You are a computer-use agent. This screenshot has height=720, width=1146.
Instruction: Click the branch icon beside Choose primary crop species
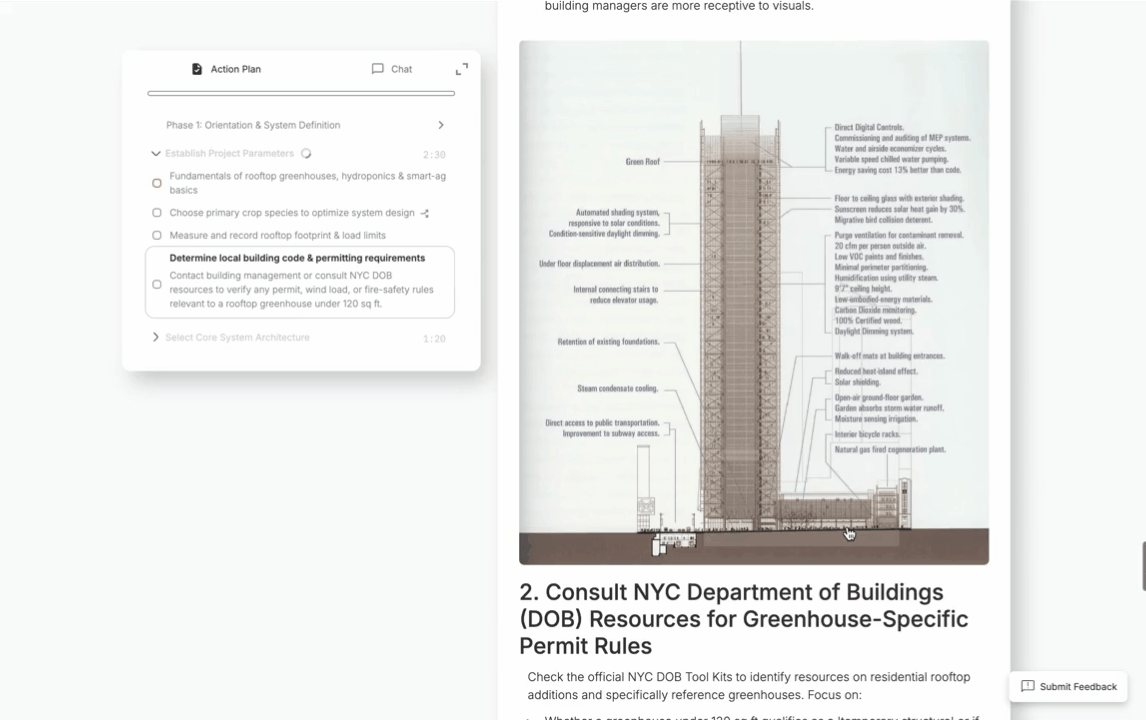pyautogui.click(x=425, y=213)
